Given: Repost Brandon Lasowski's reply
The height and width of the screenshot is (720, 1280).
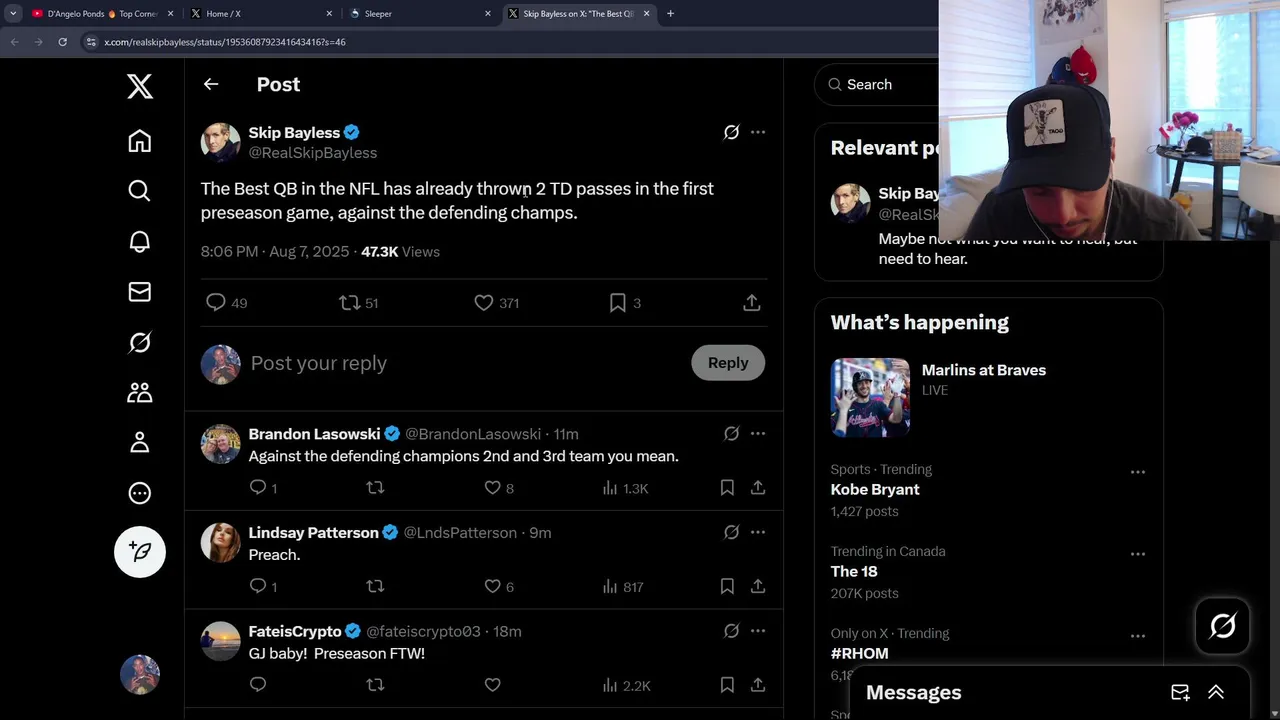Looking at the screenshot, I should coord(375,487).
